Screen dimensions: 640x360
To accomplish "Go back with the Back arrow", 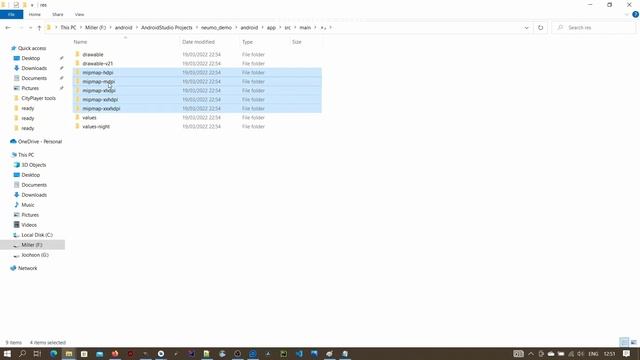I will tap(8, 28).
